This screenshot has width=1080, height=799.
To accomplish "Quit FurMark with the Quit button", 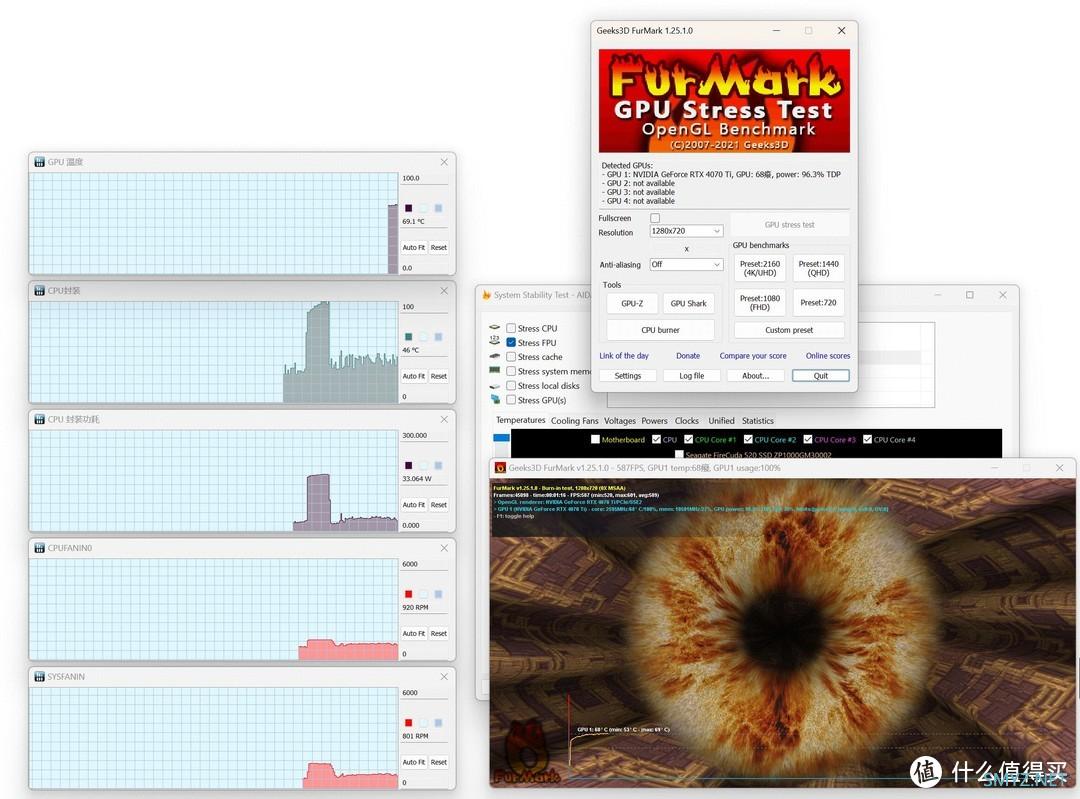I will point(821,376).
